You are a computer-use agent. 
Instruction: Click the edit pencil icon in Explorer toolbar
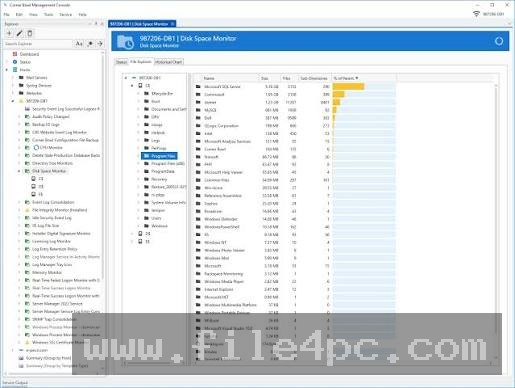(19, 33)
